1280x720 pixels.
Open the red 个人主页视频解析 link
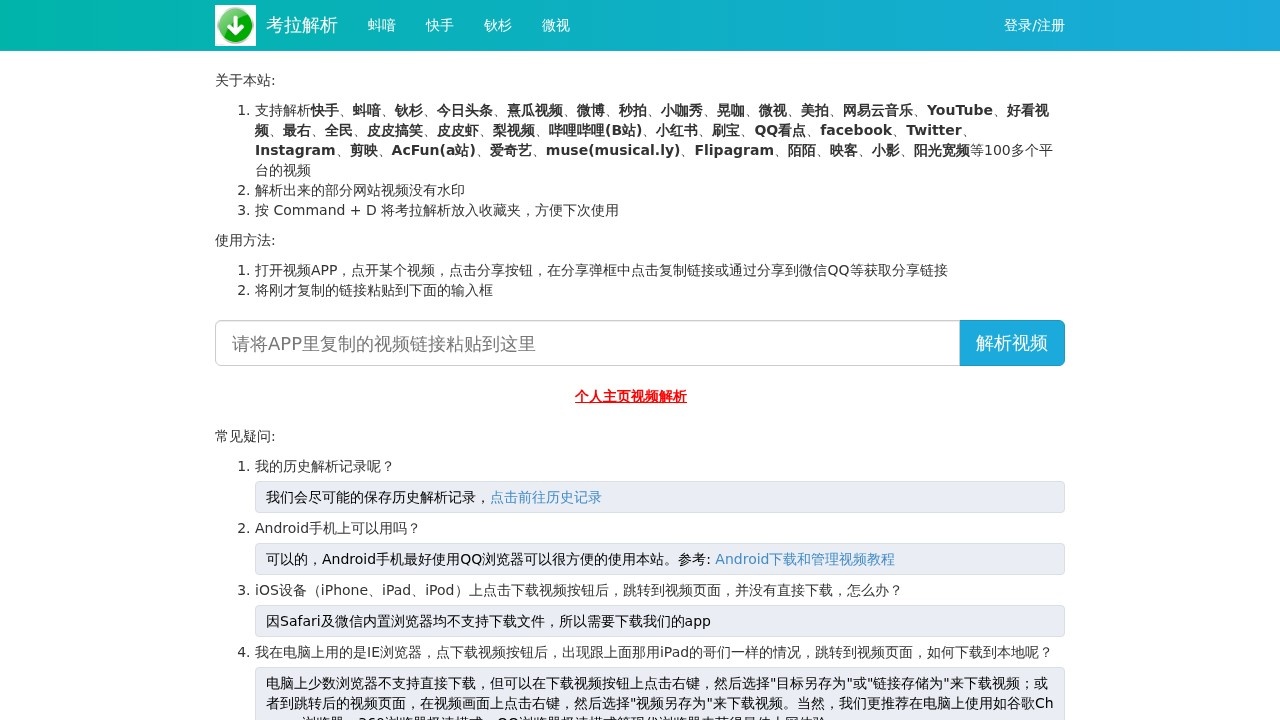click(x=630, y=396)
